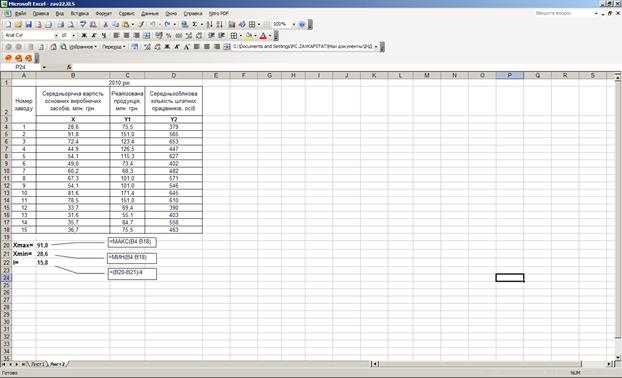Switch to the Лист1 sheet tab

[37, 364]
